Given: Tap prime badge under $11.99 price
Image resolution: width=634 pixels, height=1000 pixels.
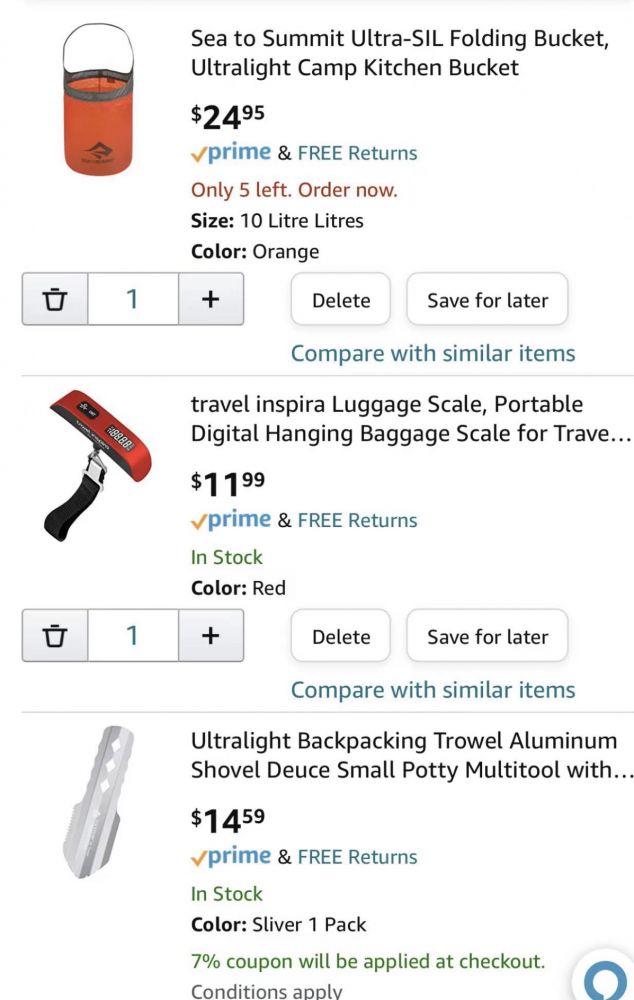Looking at the screenshot, I should point(231,520).
